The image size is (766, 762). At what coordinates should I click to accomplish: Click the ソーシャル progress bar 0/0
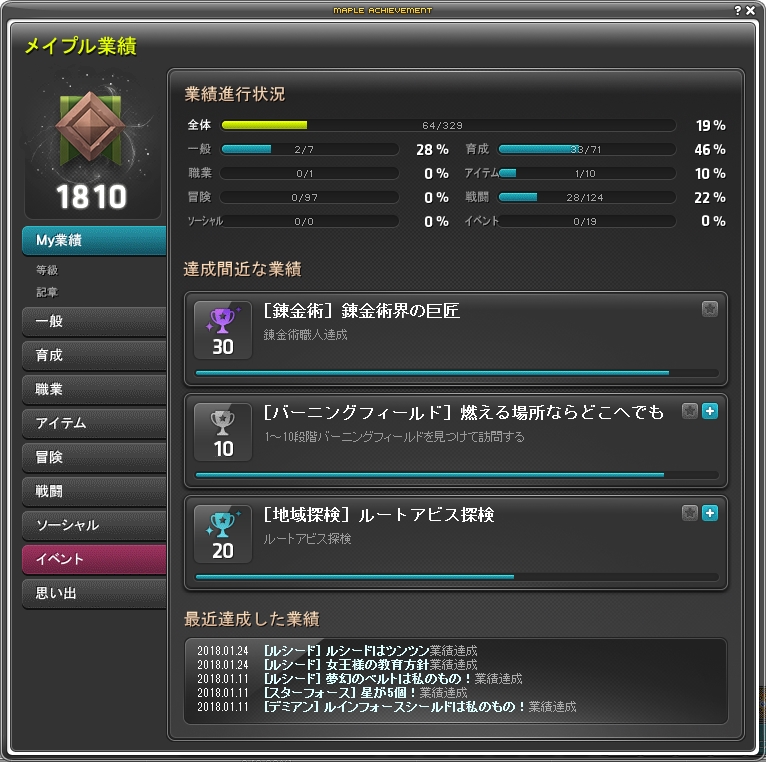pos(310,221)
